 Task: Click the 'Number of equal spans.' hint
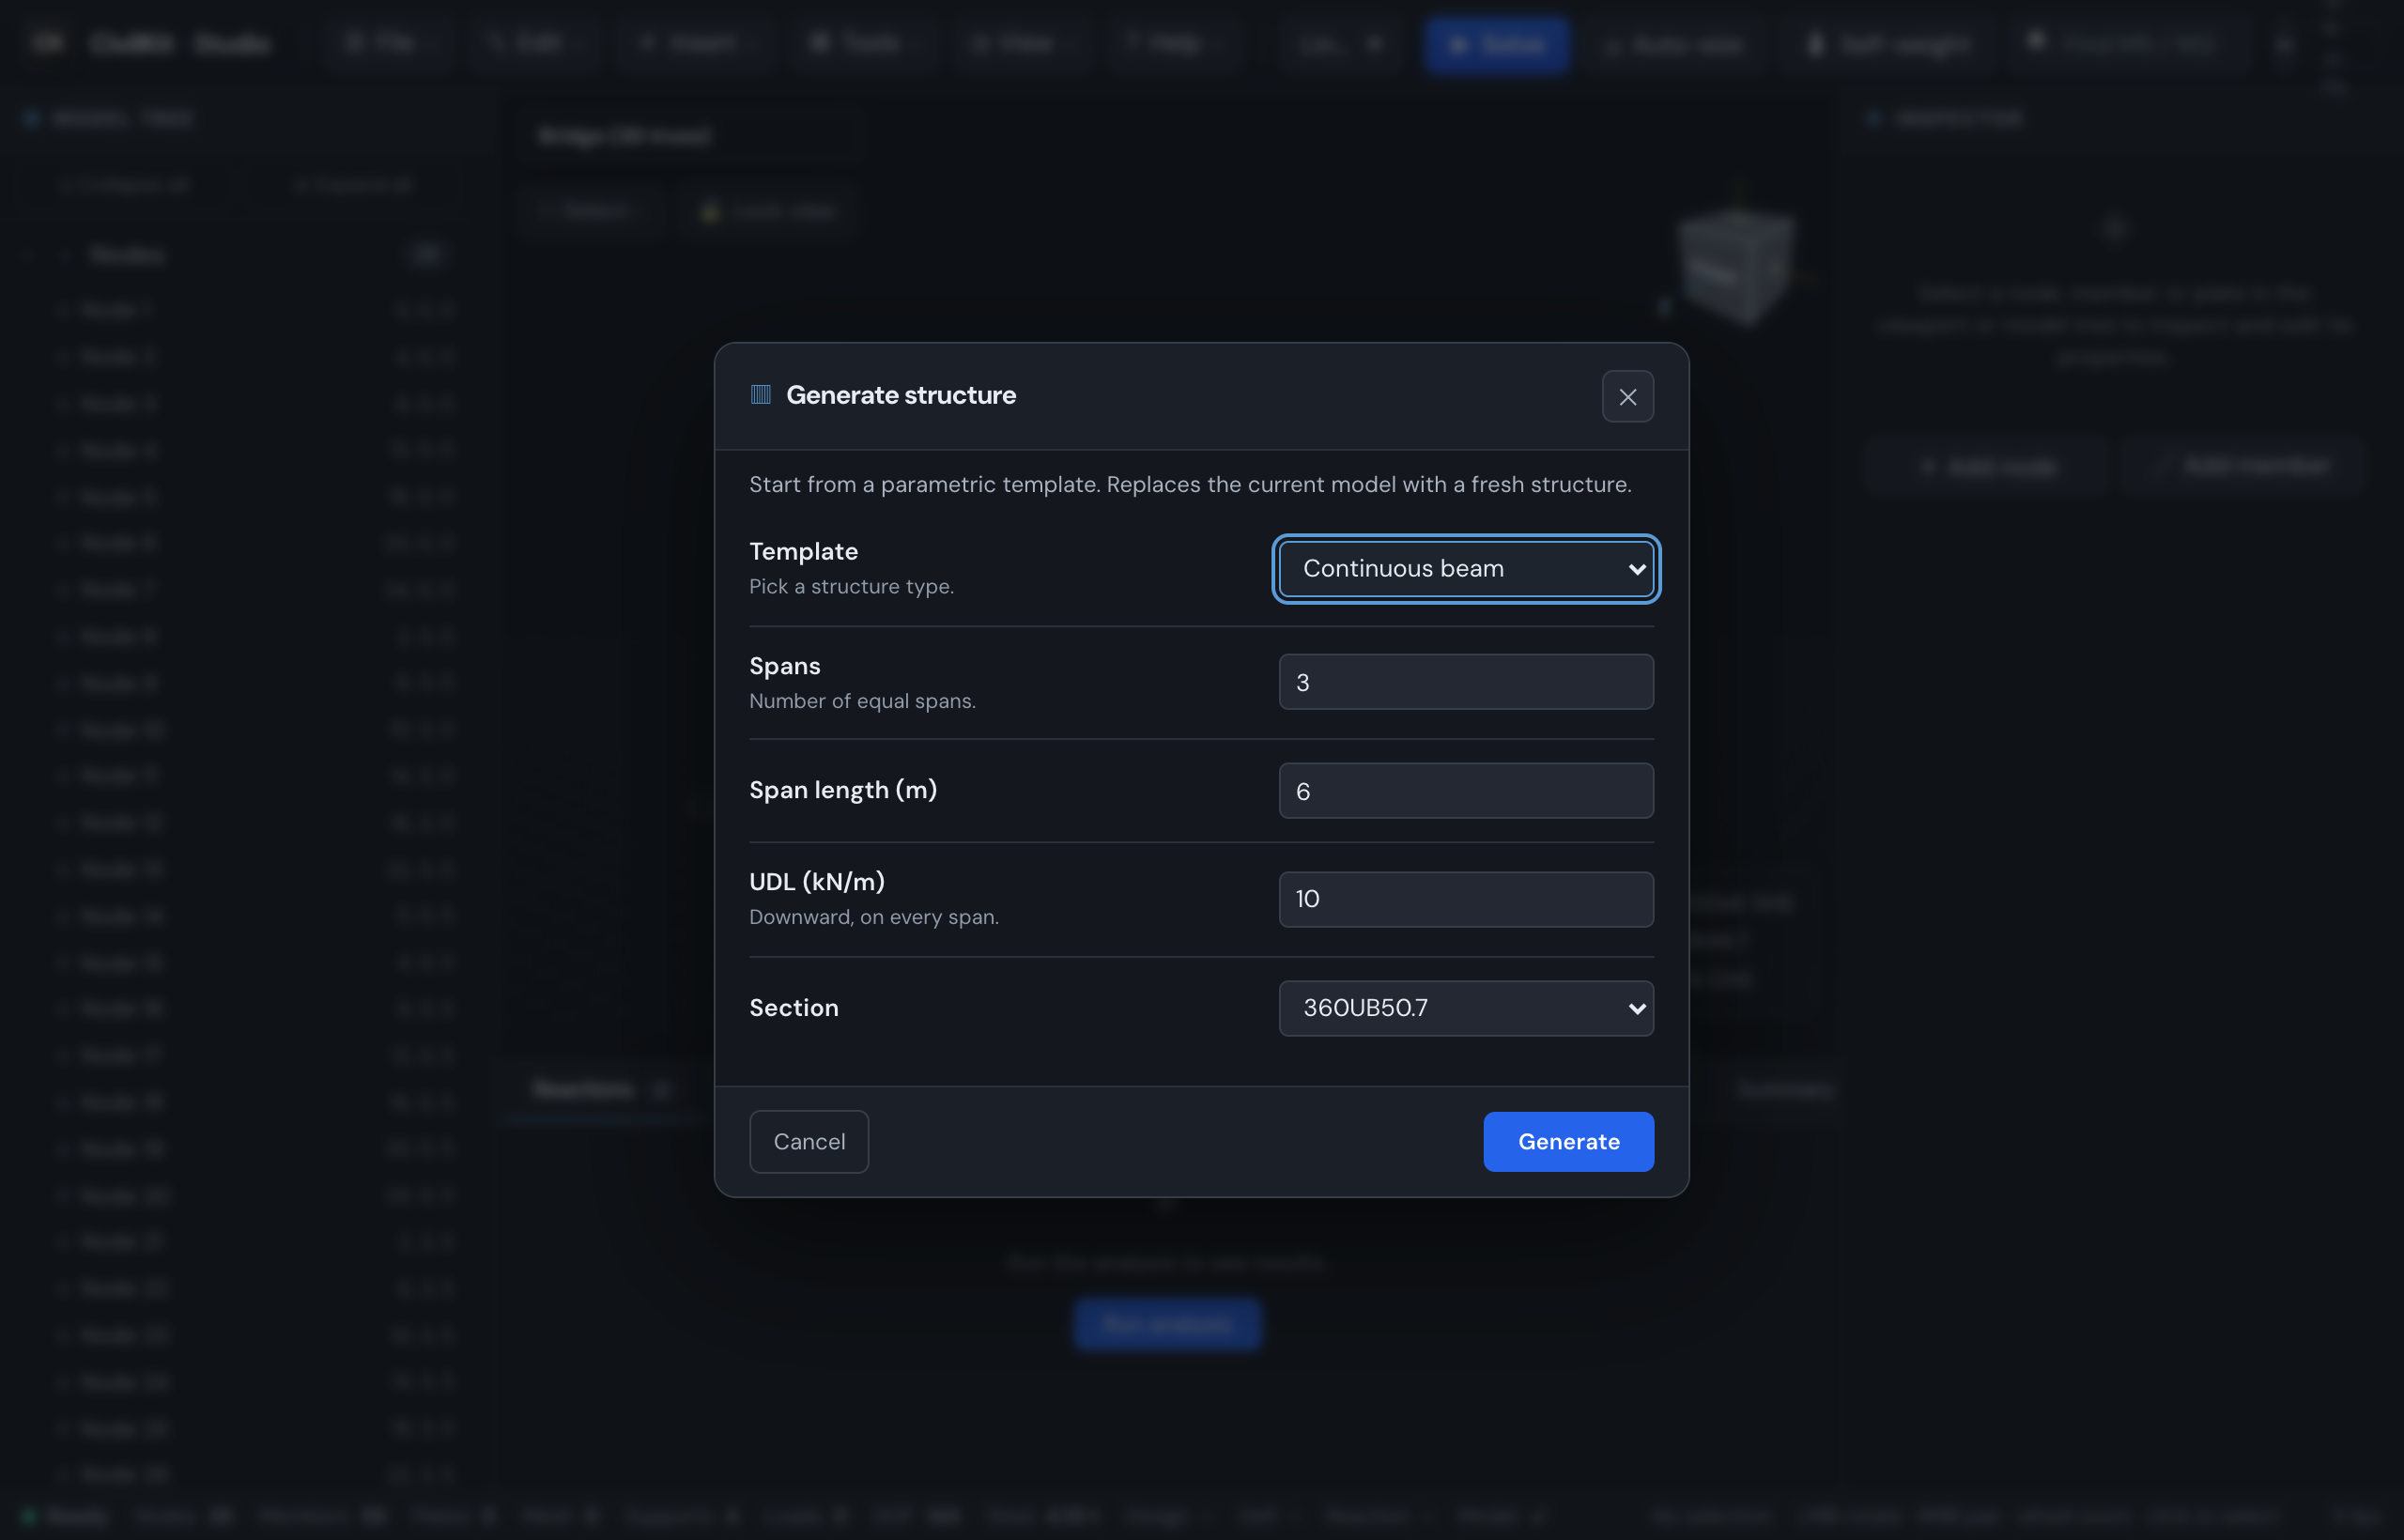(862, 701)
